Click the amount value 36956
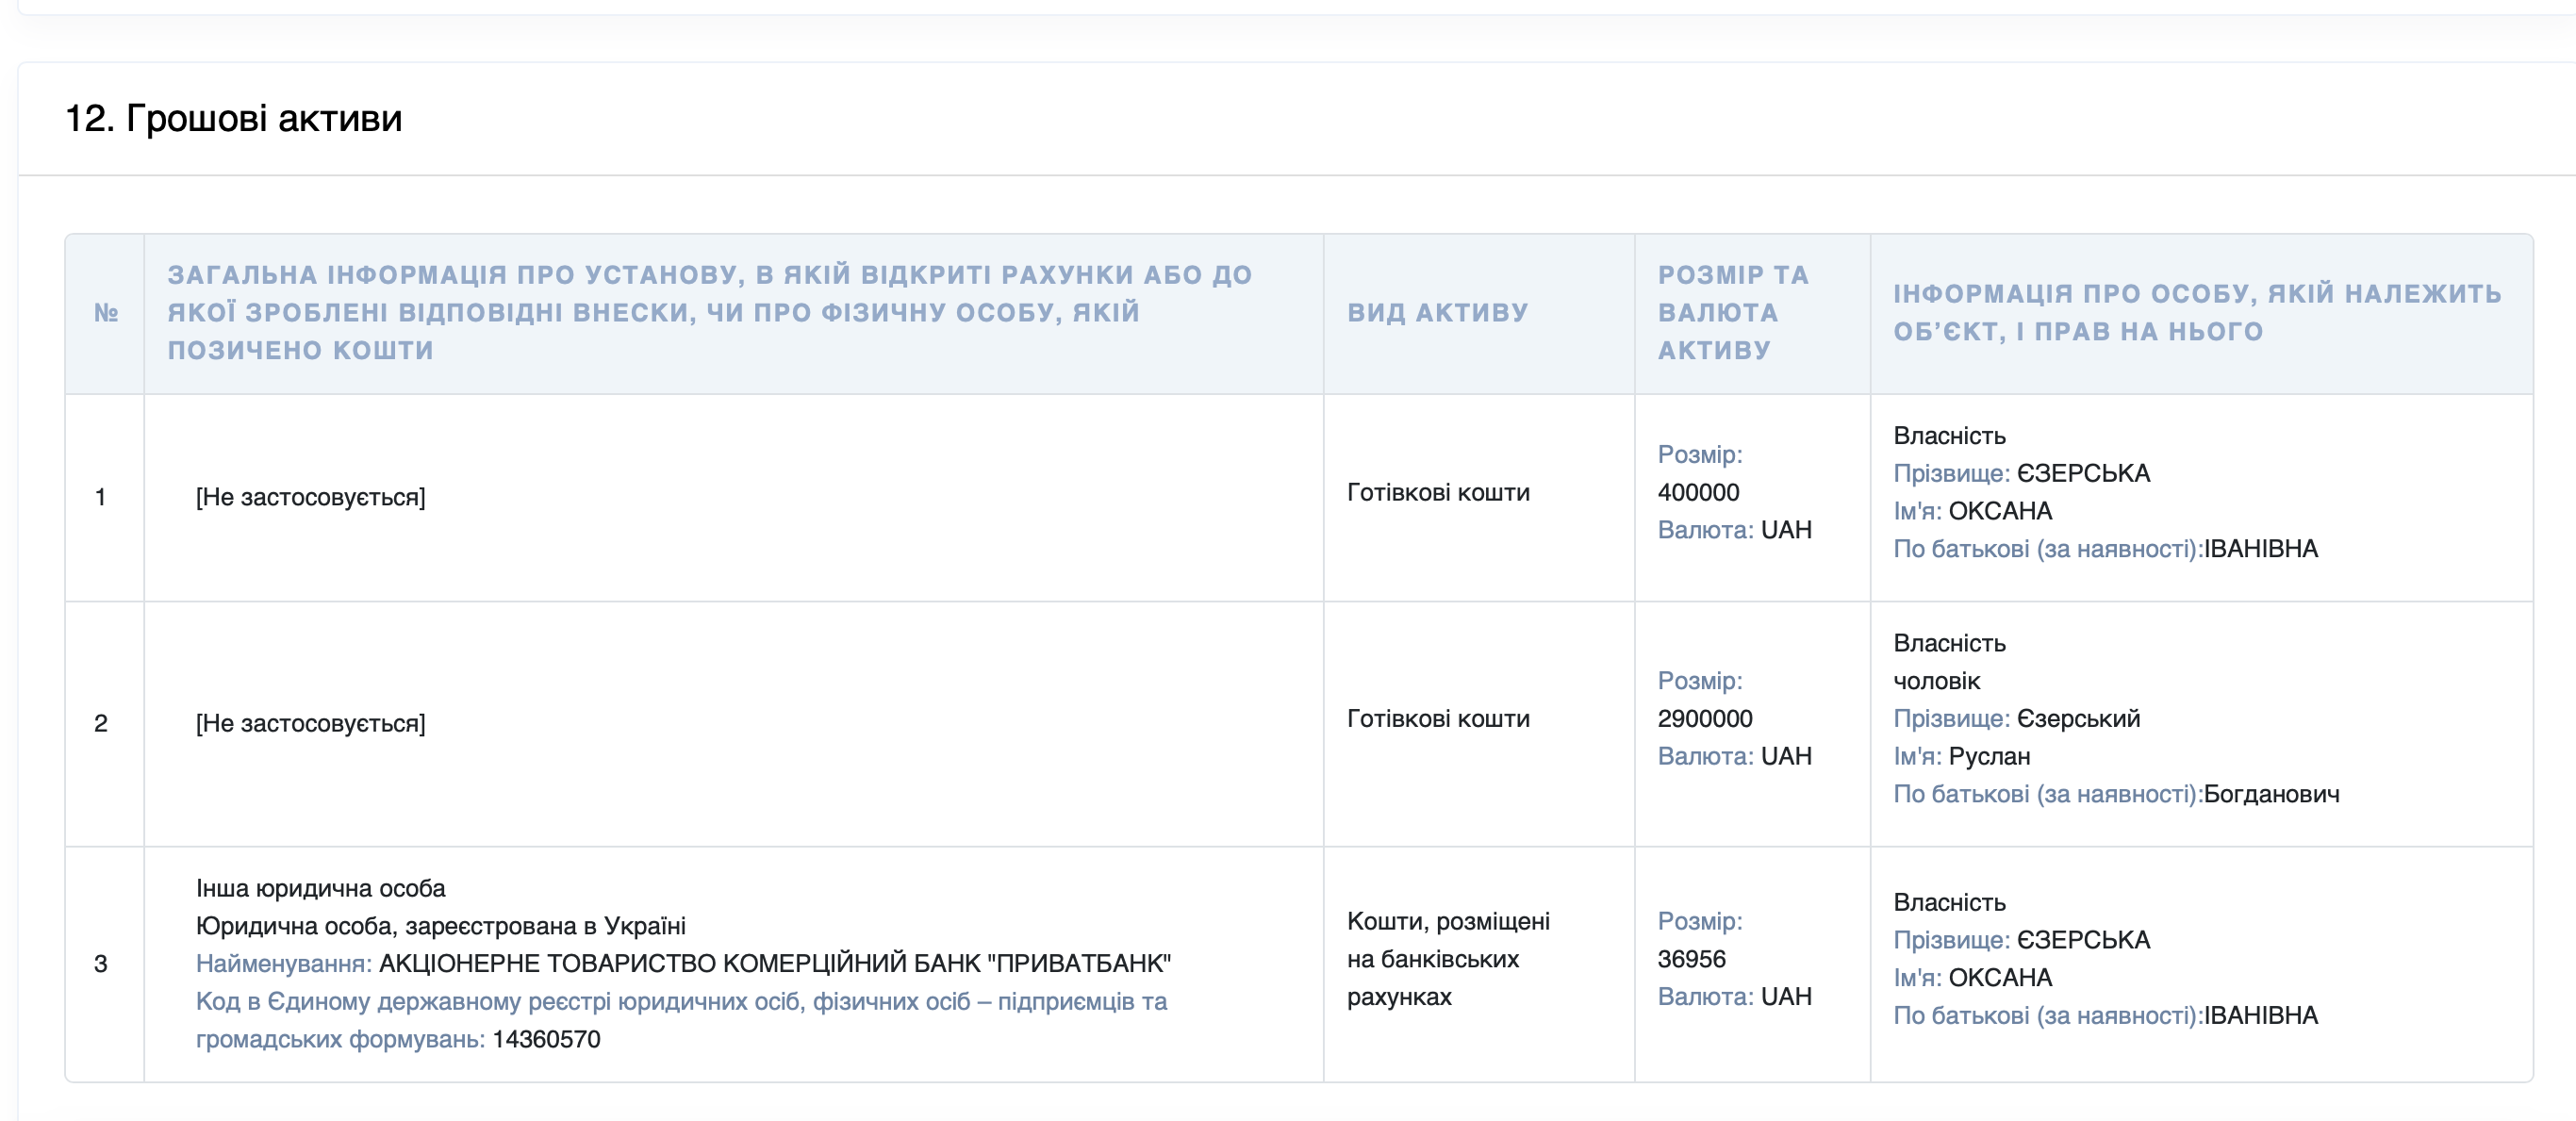 pos(1691,959)
